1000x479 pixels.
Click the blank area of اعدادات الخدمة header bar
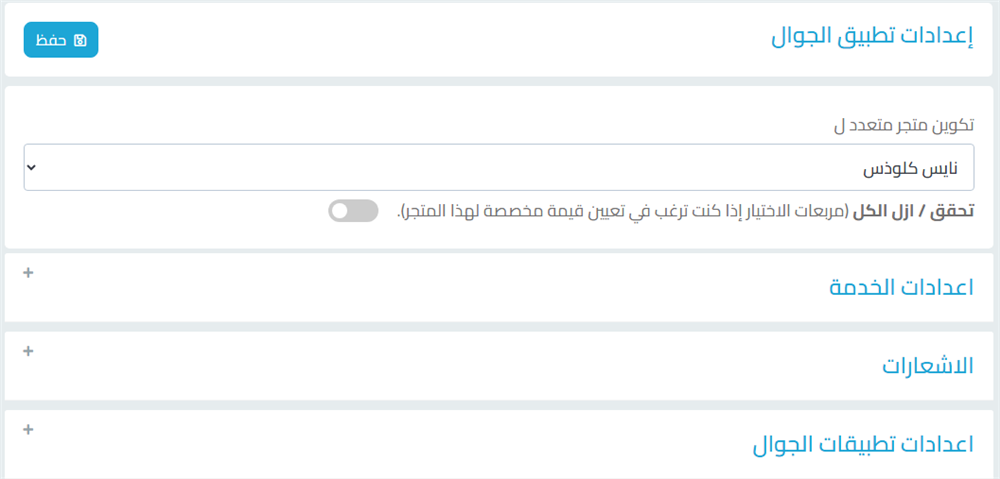pyautogui.click(x=450, y=287)
